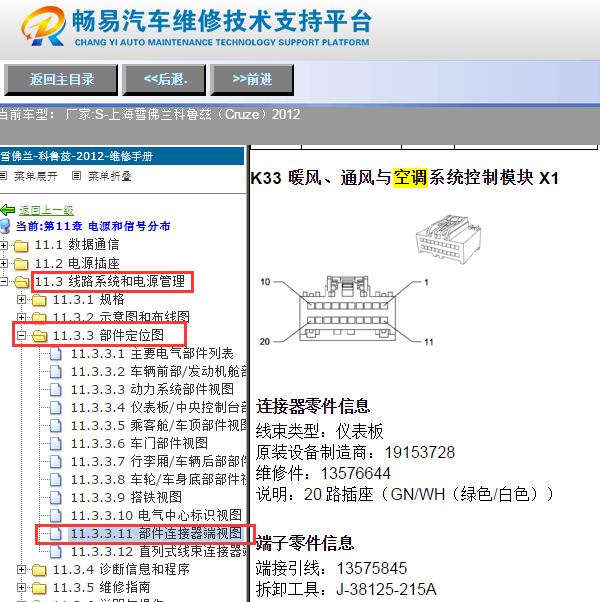Open 11.3.3.5 乘客舱/车顶部件视图 page
The height and width of the screenshot is (602, 600).
coord(159,425)
